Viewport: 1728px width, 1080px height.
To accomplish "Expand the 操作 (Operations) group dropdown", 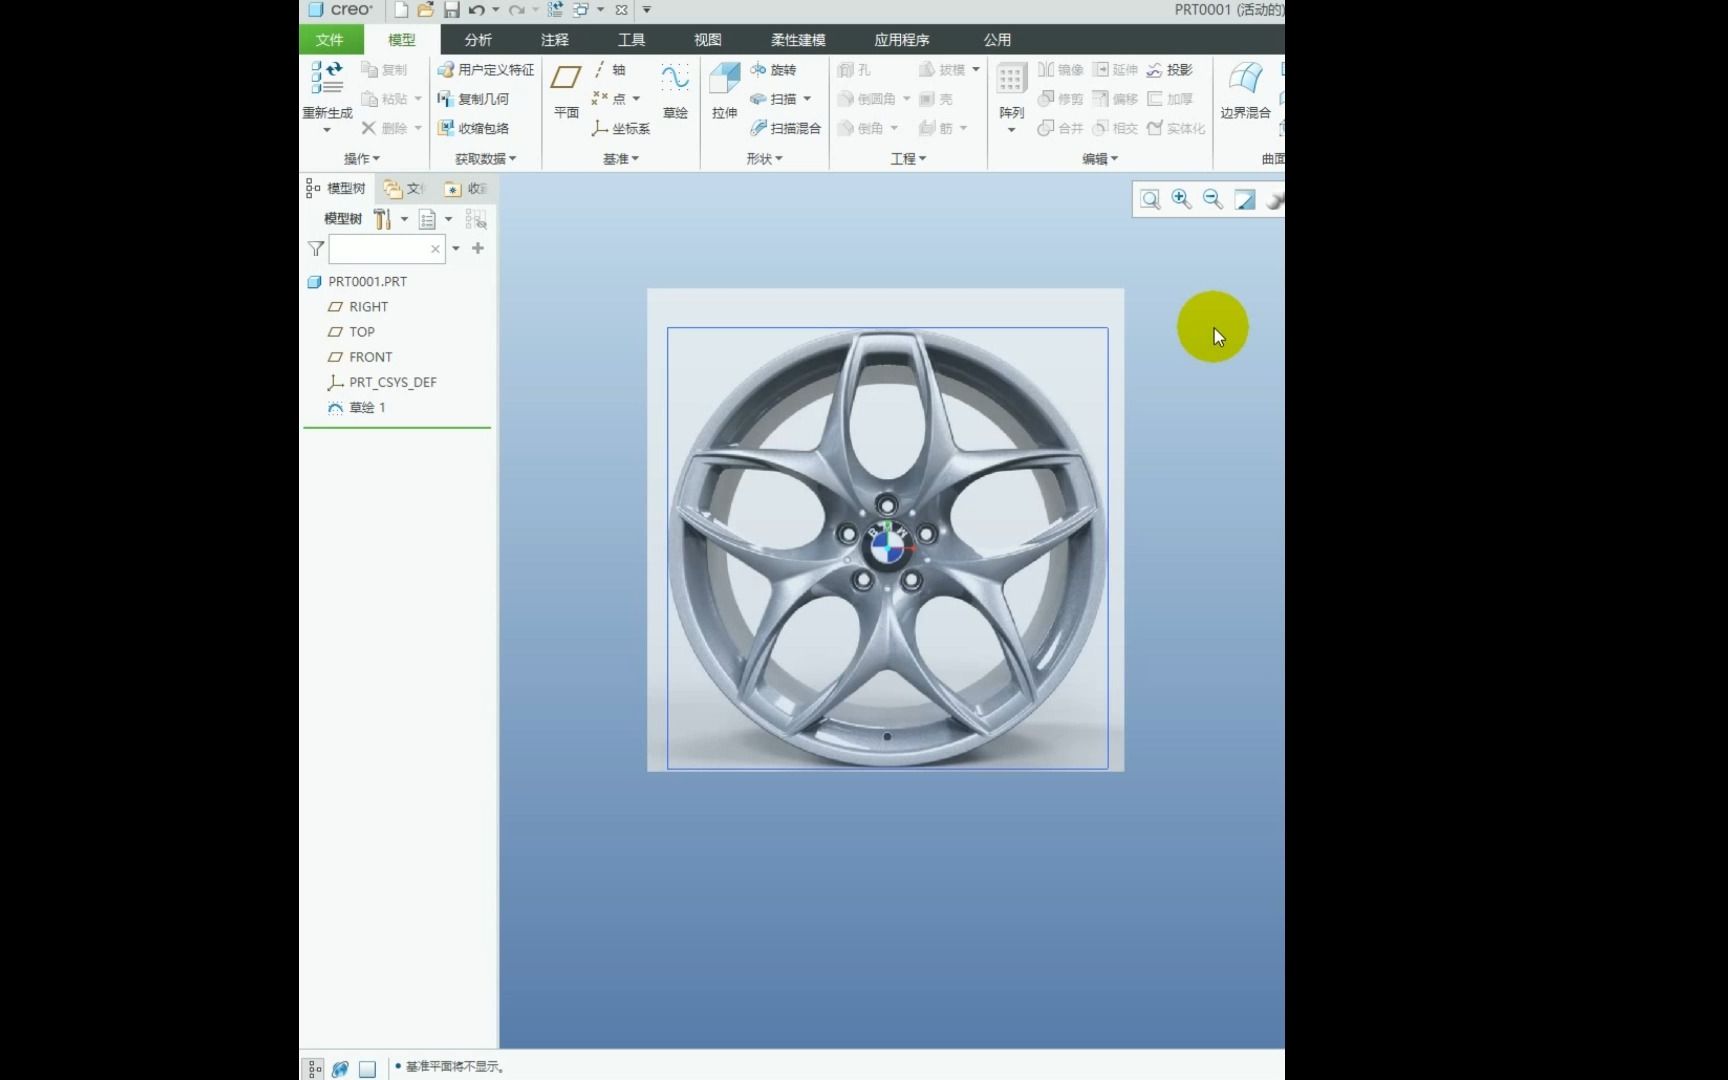I will click(362, 159).
